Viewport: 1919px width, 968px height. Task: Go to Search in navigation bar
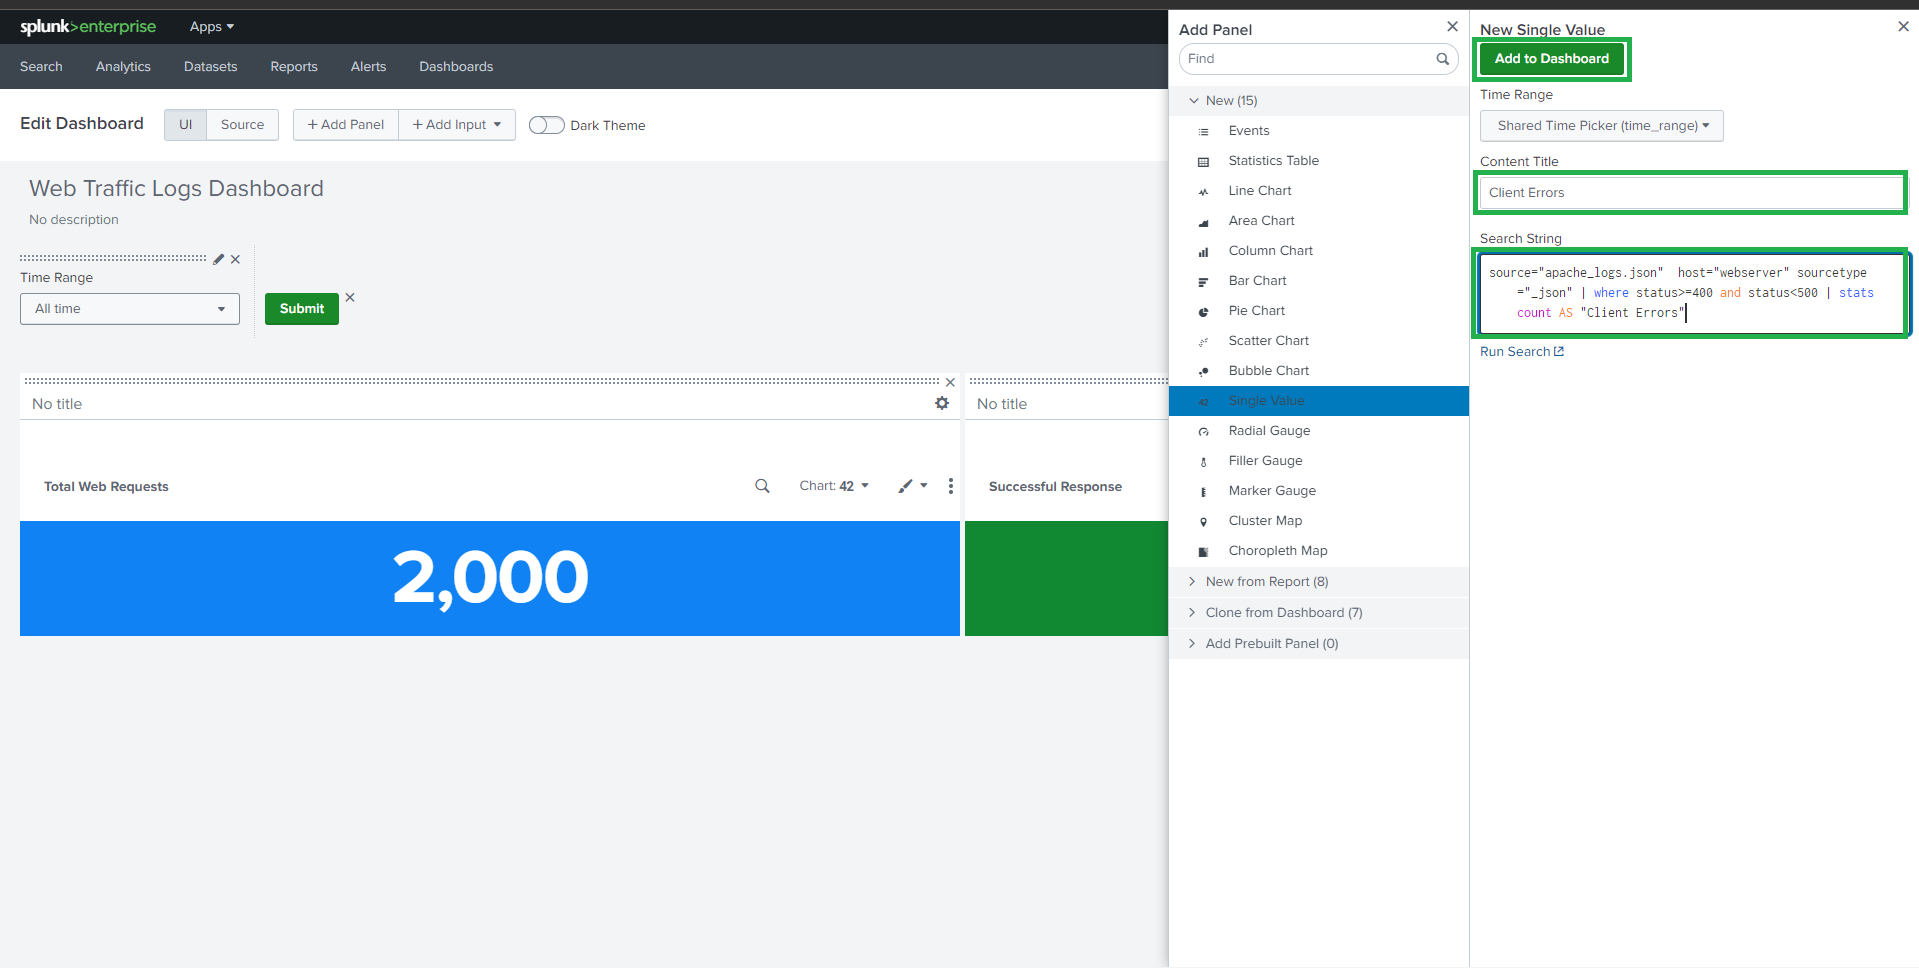pos(41,67)
